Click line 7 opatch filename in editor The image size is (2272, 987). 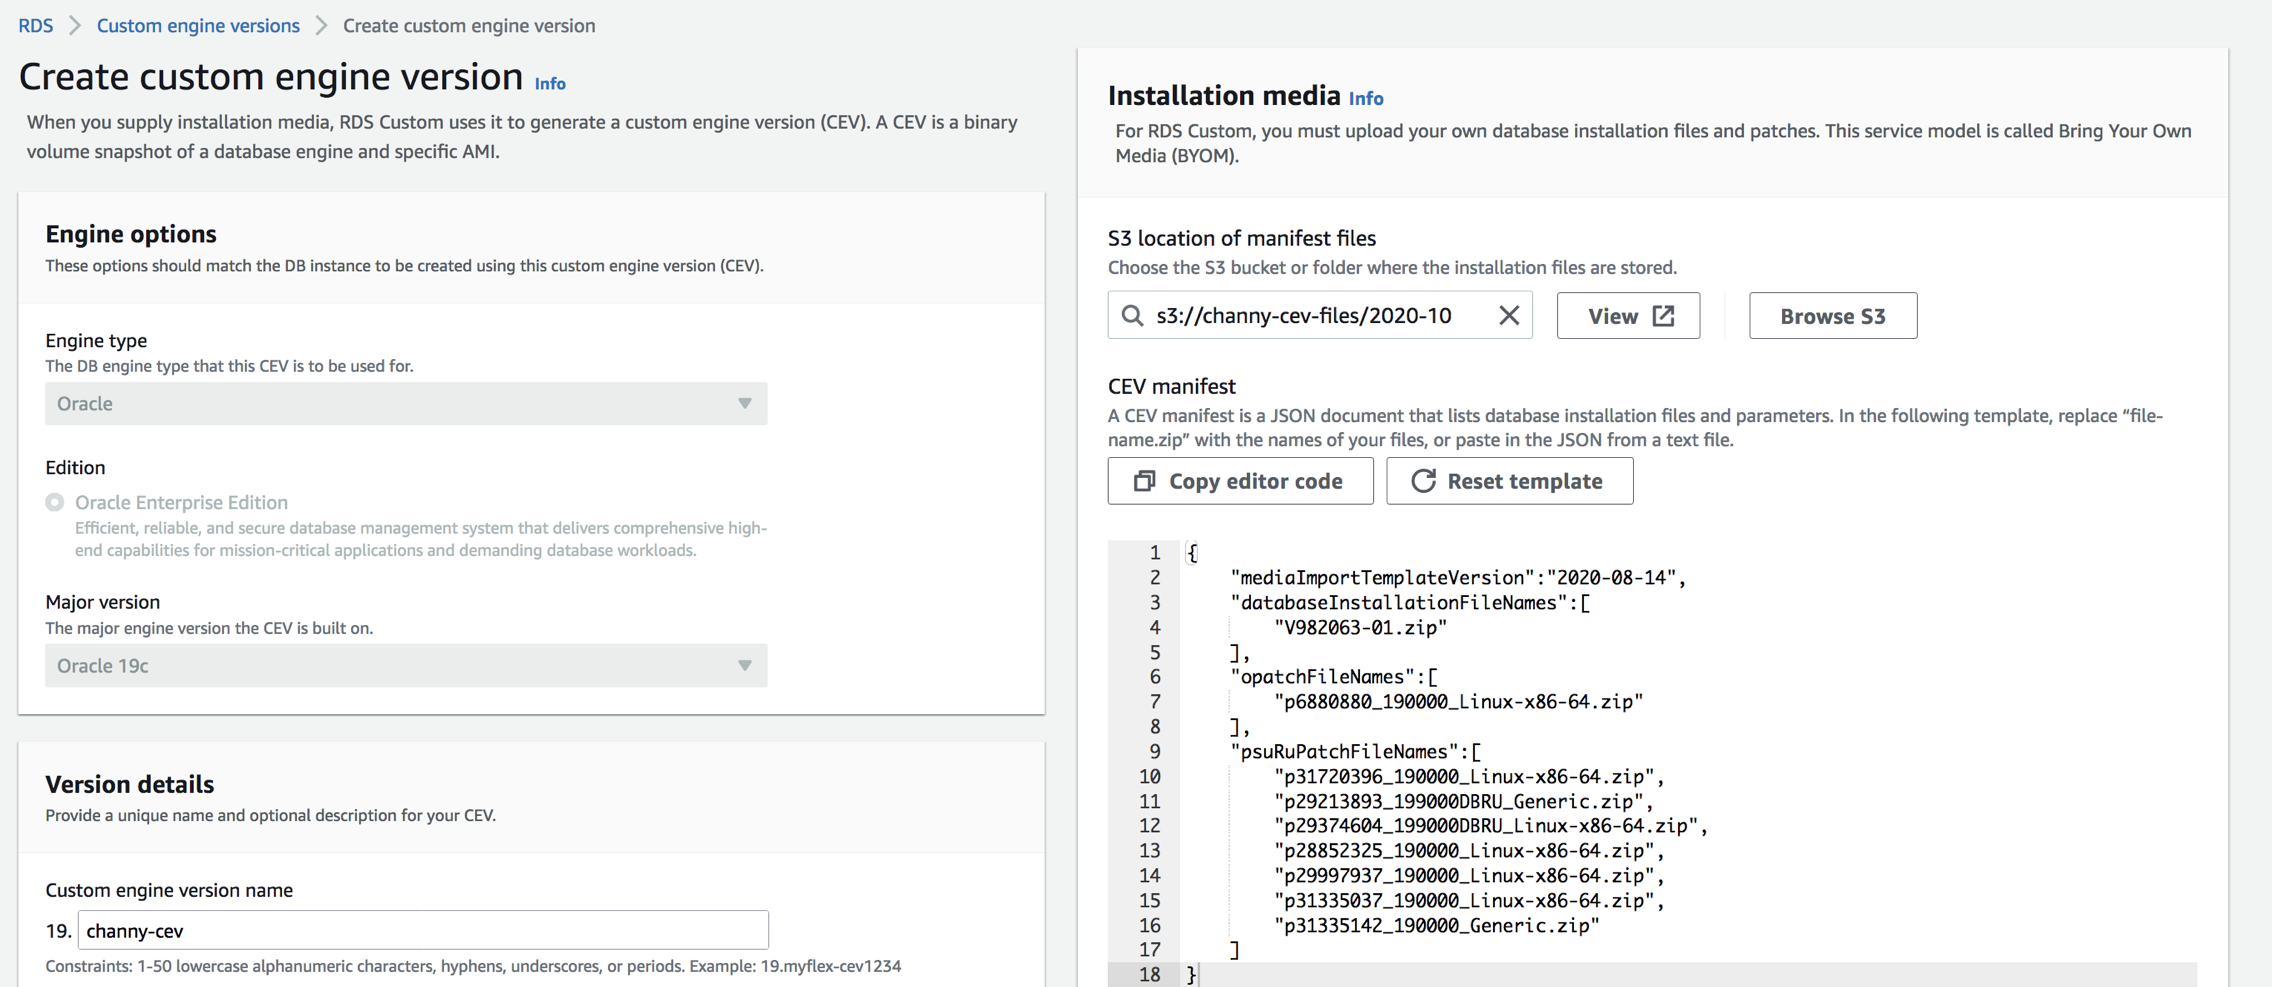[1458, 702]
